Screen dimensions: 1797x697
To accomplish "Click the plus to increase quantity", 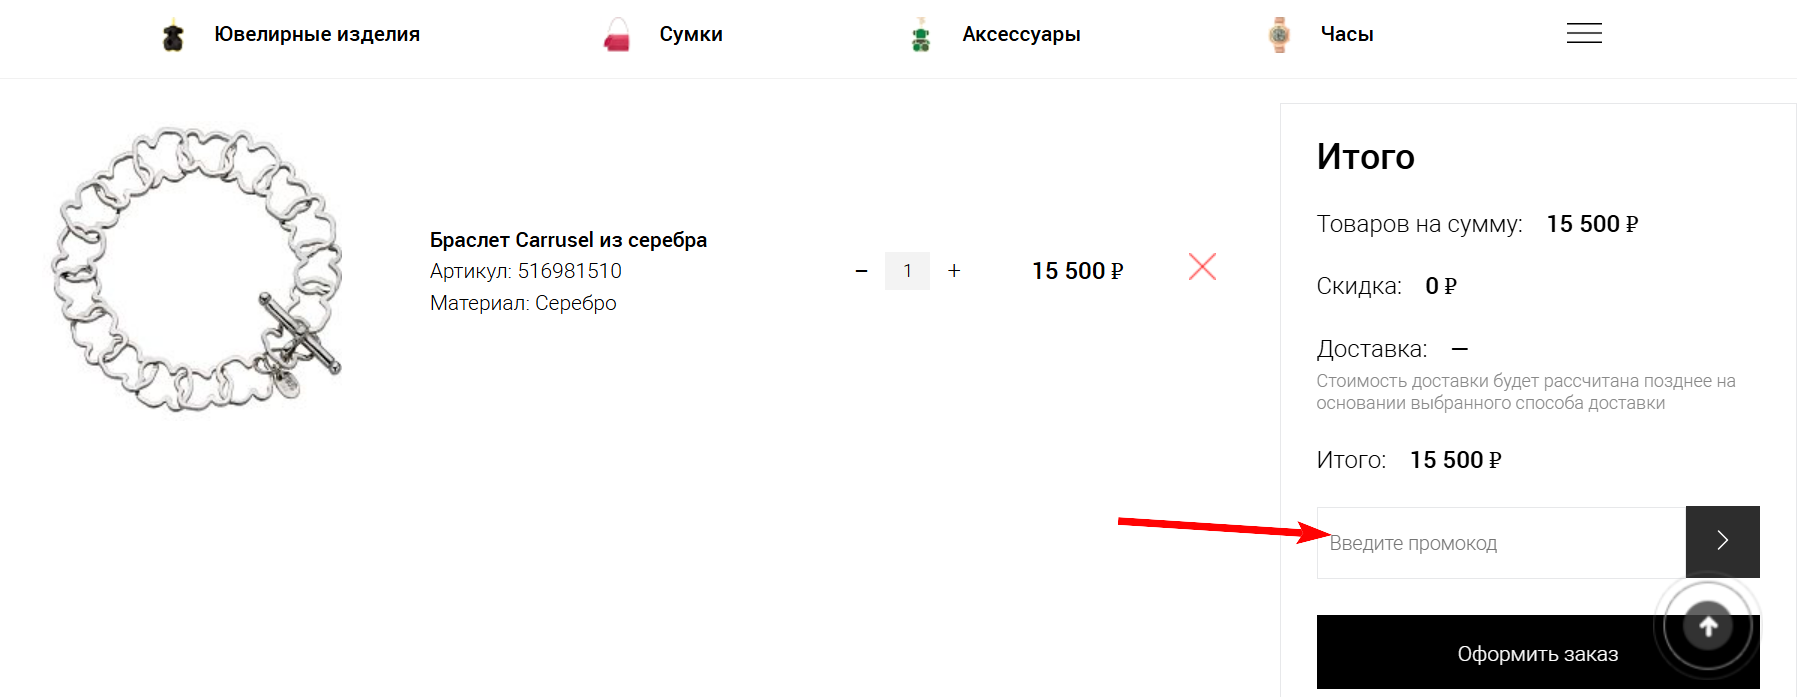I will pos(954,270).
